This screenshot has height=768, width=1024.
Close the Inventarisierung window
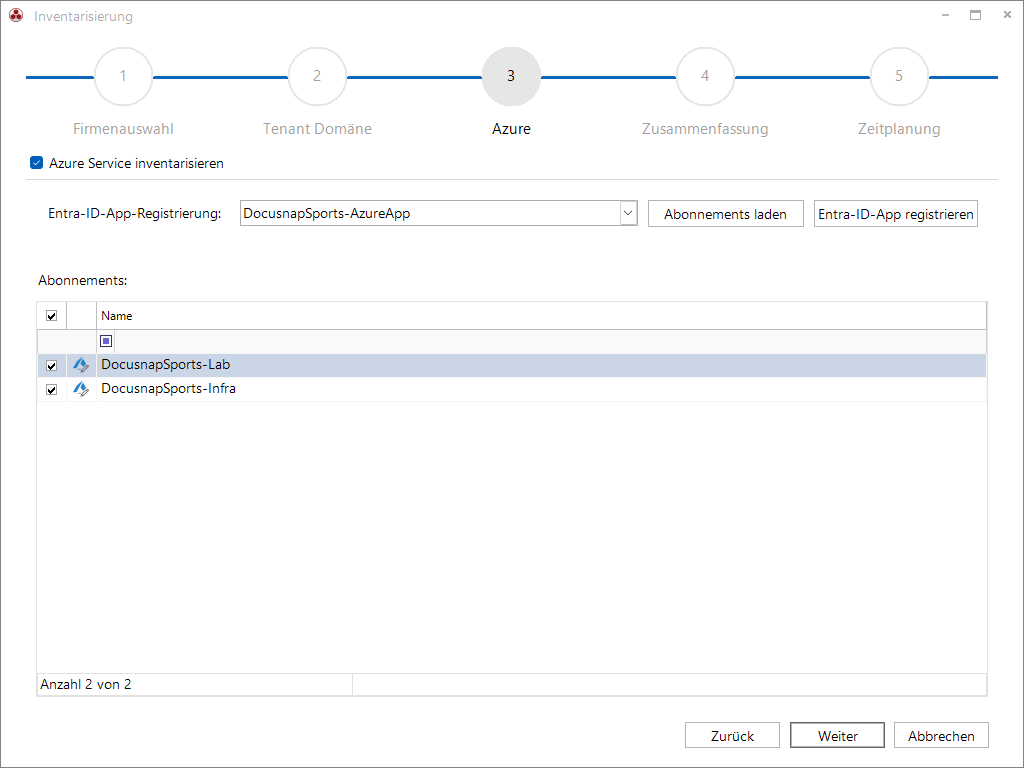1007,15
